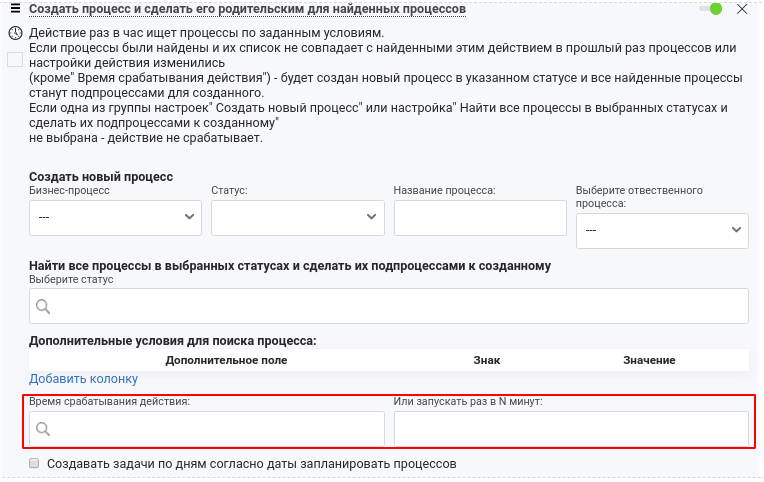Open the Выберите ответственного процесса dropdown
Viewport: 764px width, 482px height.
click(x=662, y=231)
